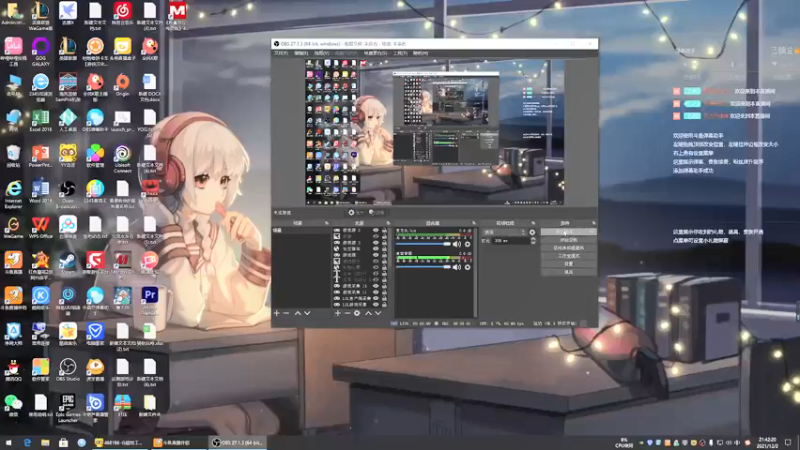Viewport: 800px width, 450px height.
Task: Open gear settings for the Mic/Aux channel
Action: pyautogui.click(x=467, y=244)
